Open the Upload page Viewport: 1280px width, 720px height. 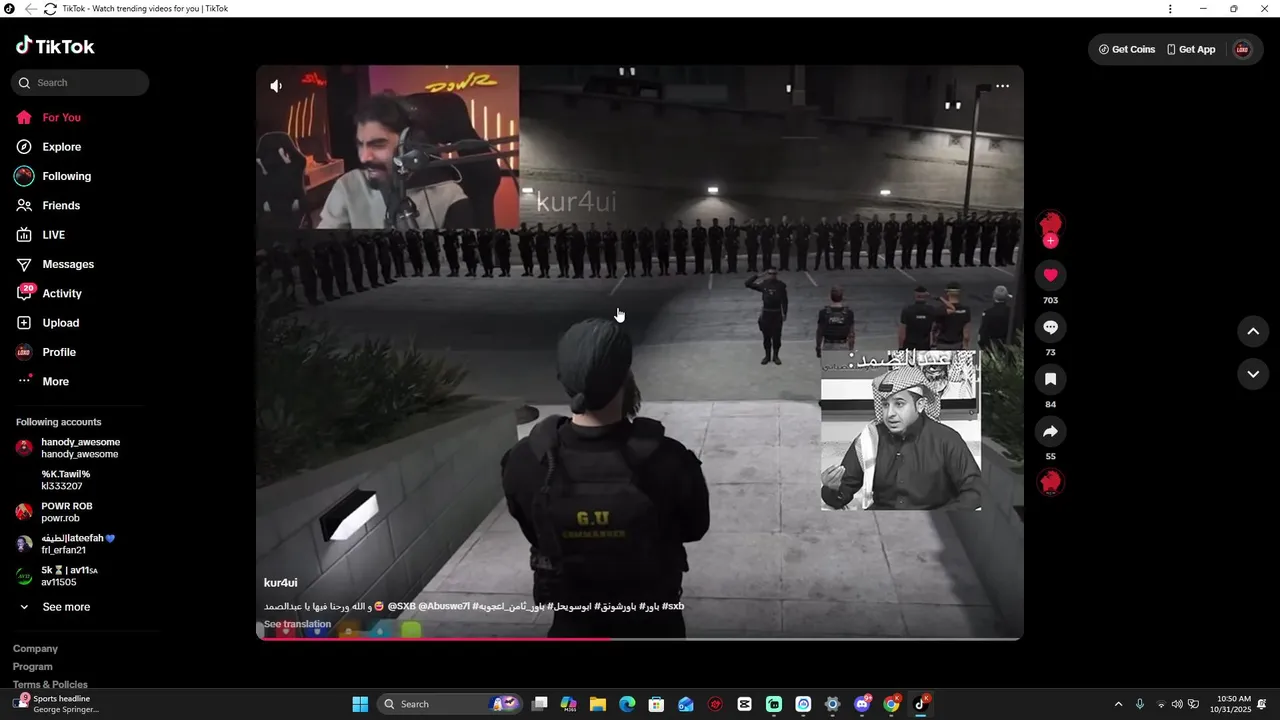pos(61,323)
